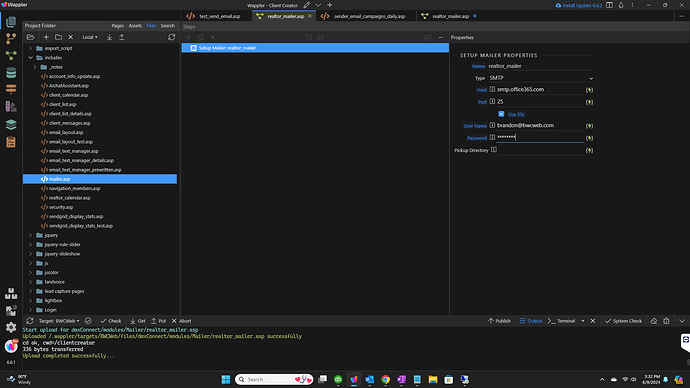Uncheck the Use SSL checkbox

(501, 114)
